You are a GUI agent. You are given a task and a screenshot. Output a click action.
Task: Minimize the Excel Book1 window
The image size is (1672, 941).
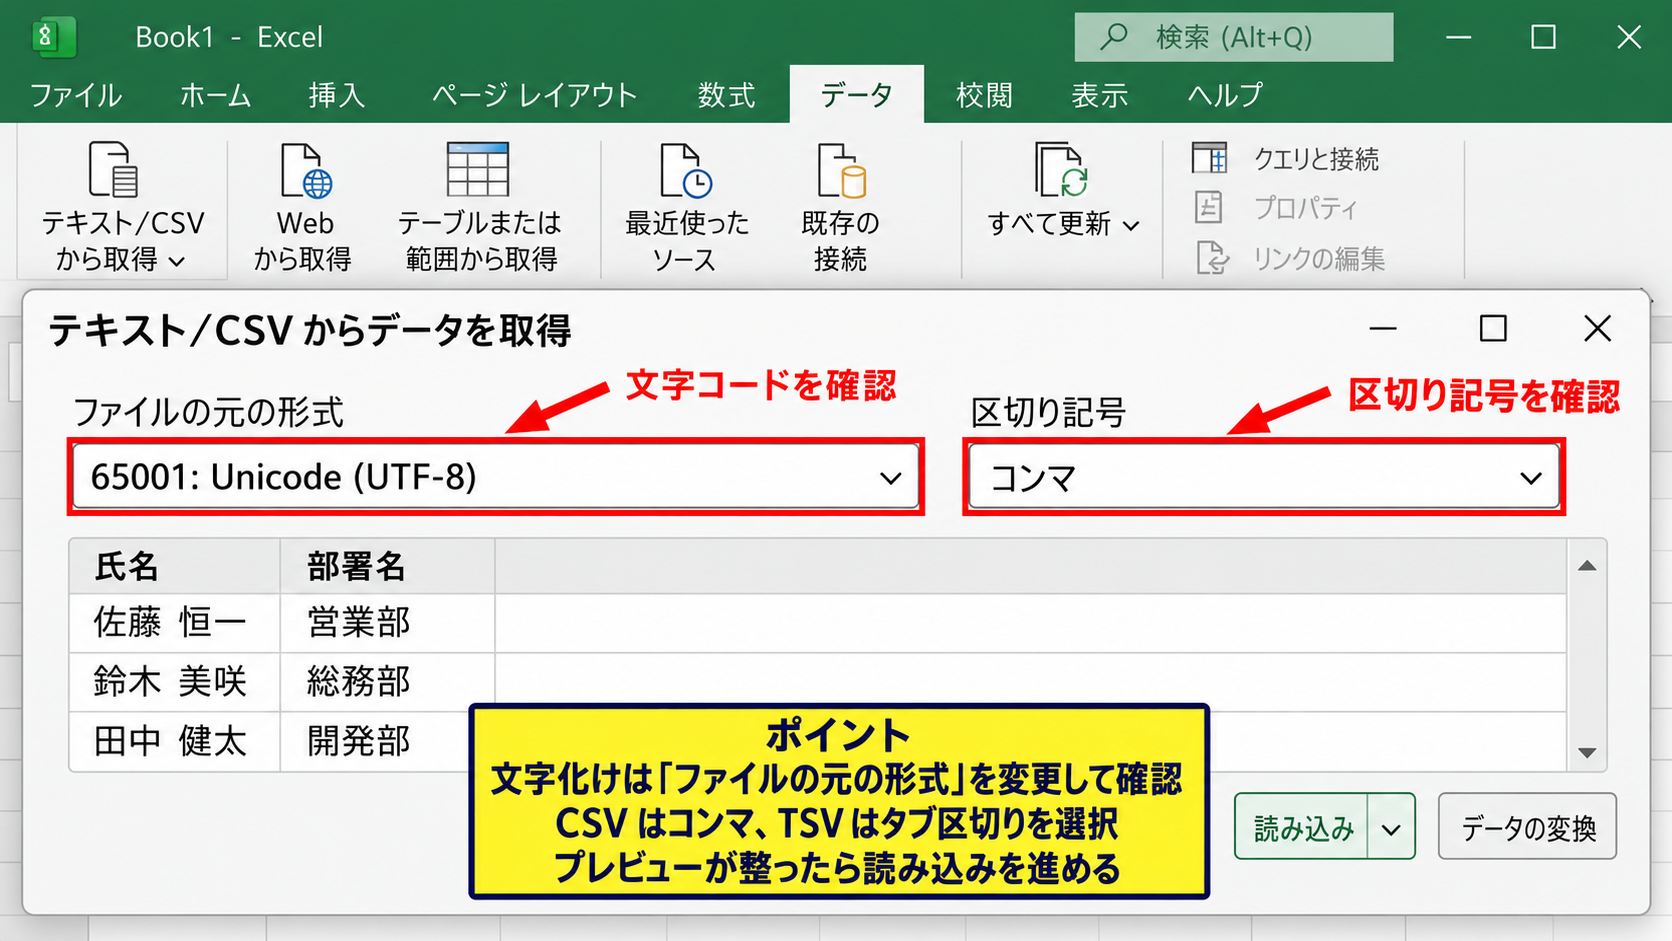pos(1459,37)
